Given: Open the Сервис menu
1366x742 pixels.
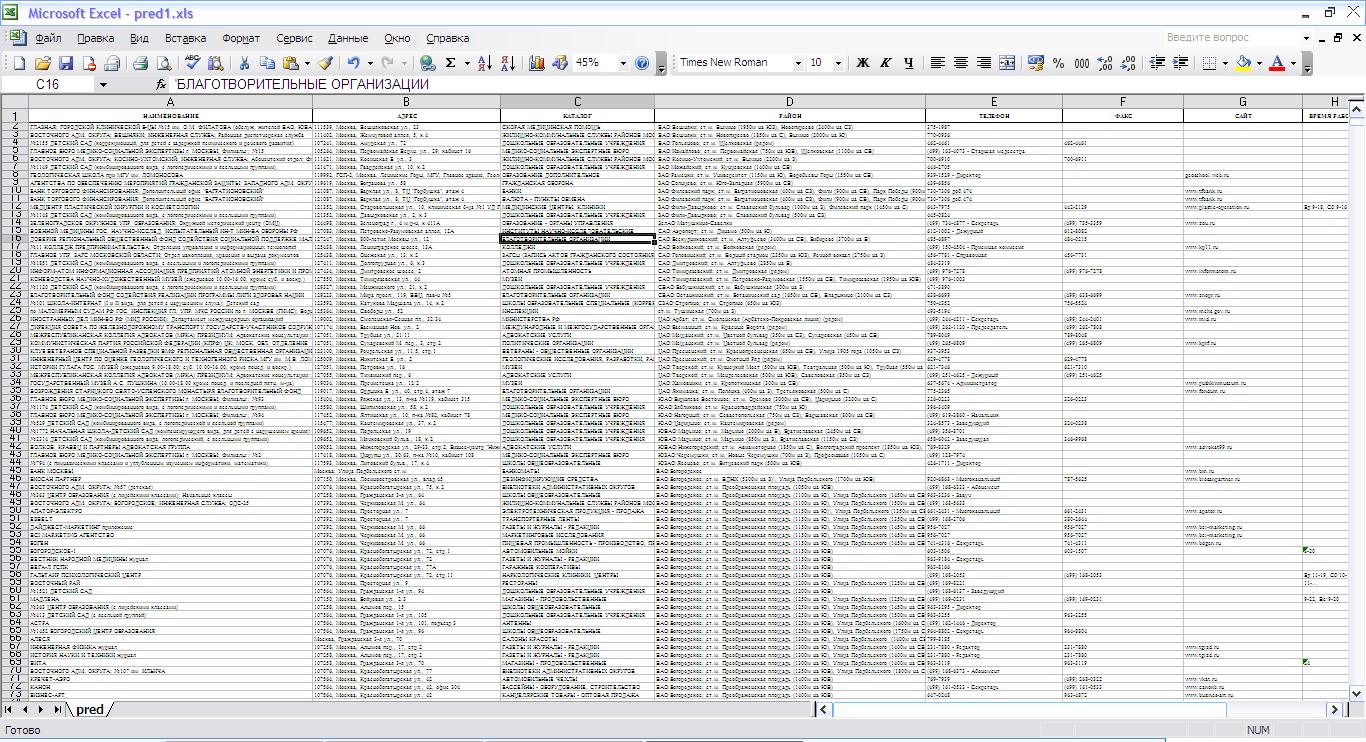Looking at the screenshot, I should pyautogui.click(x=294, y=38).
